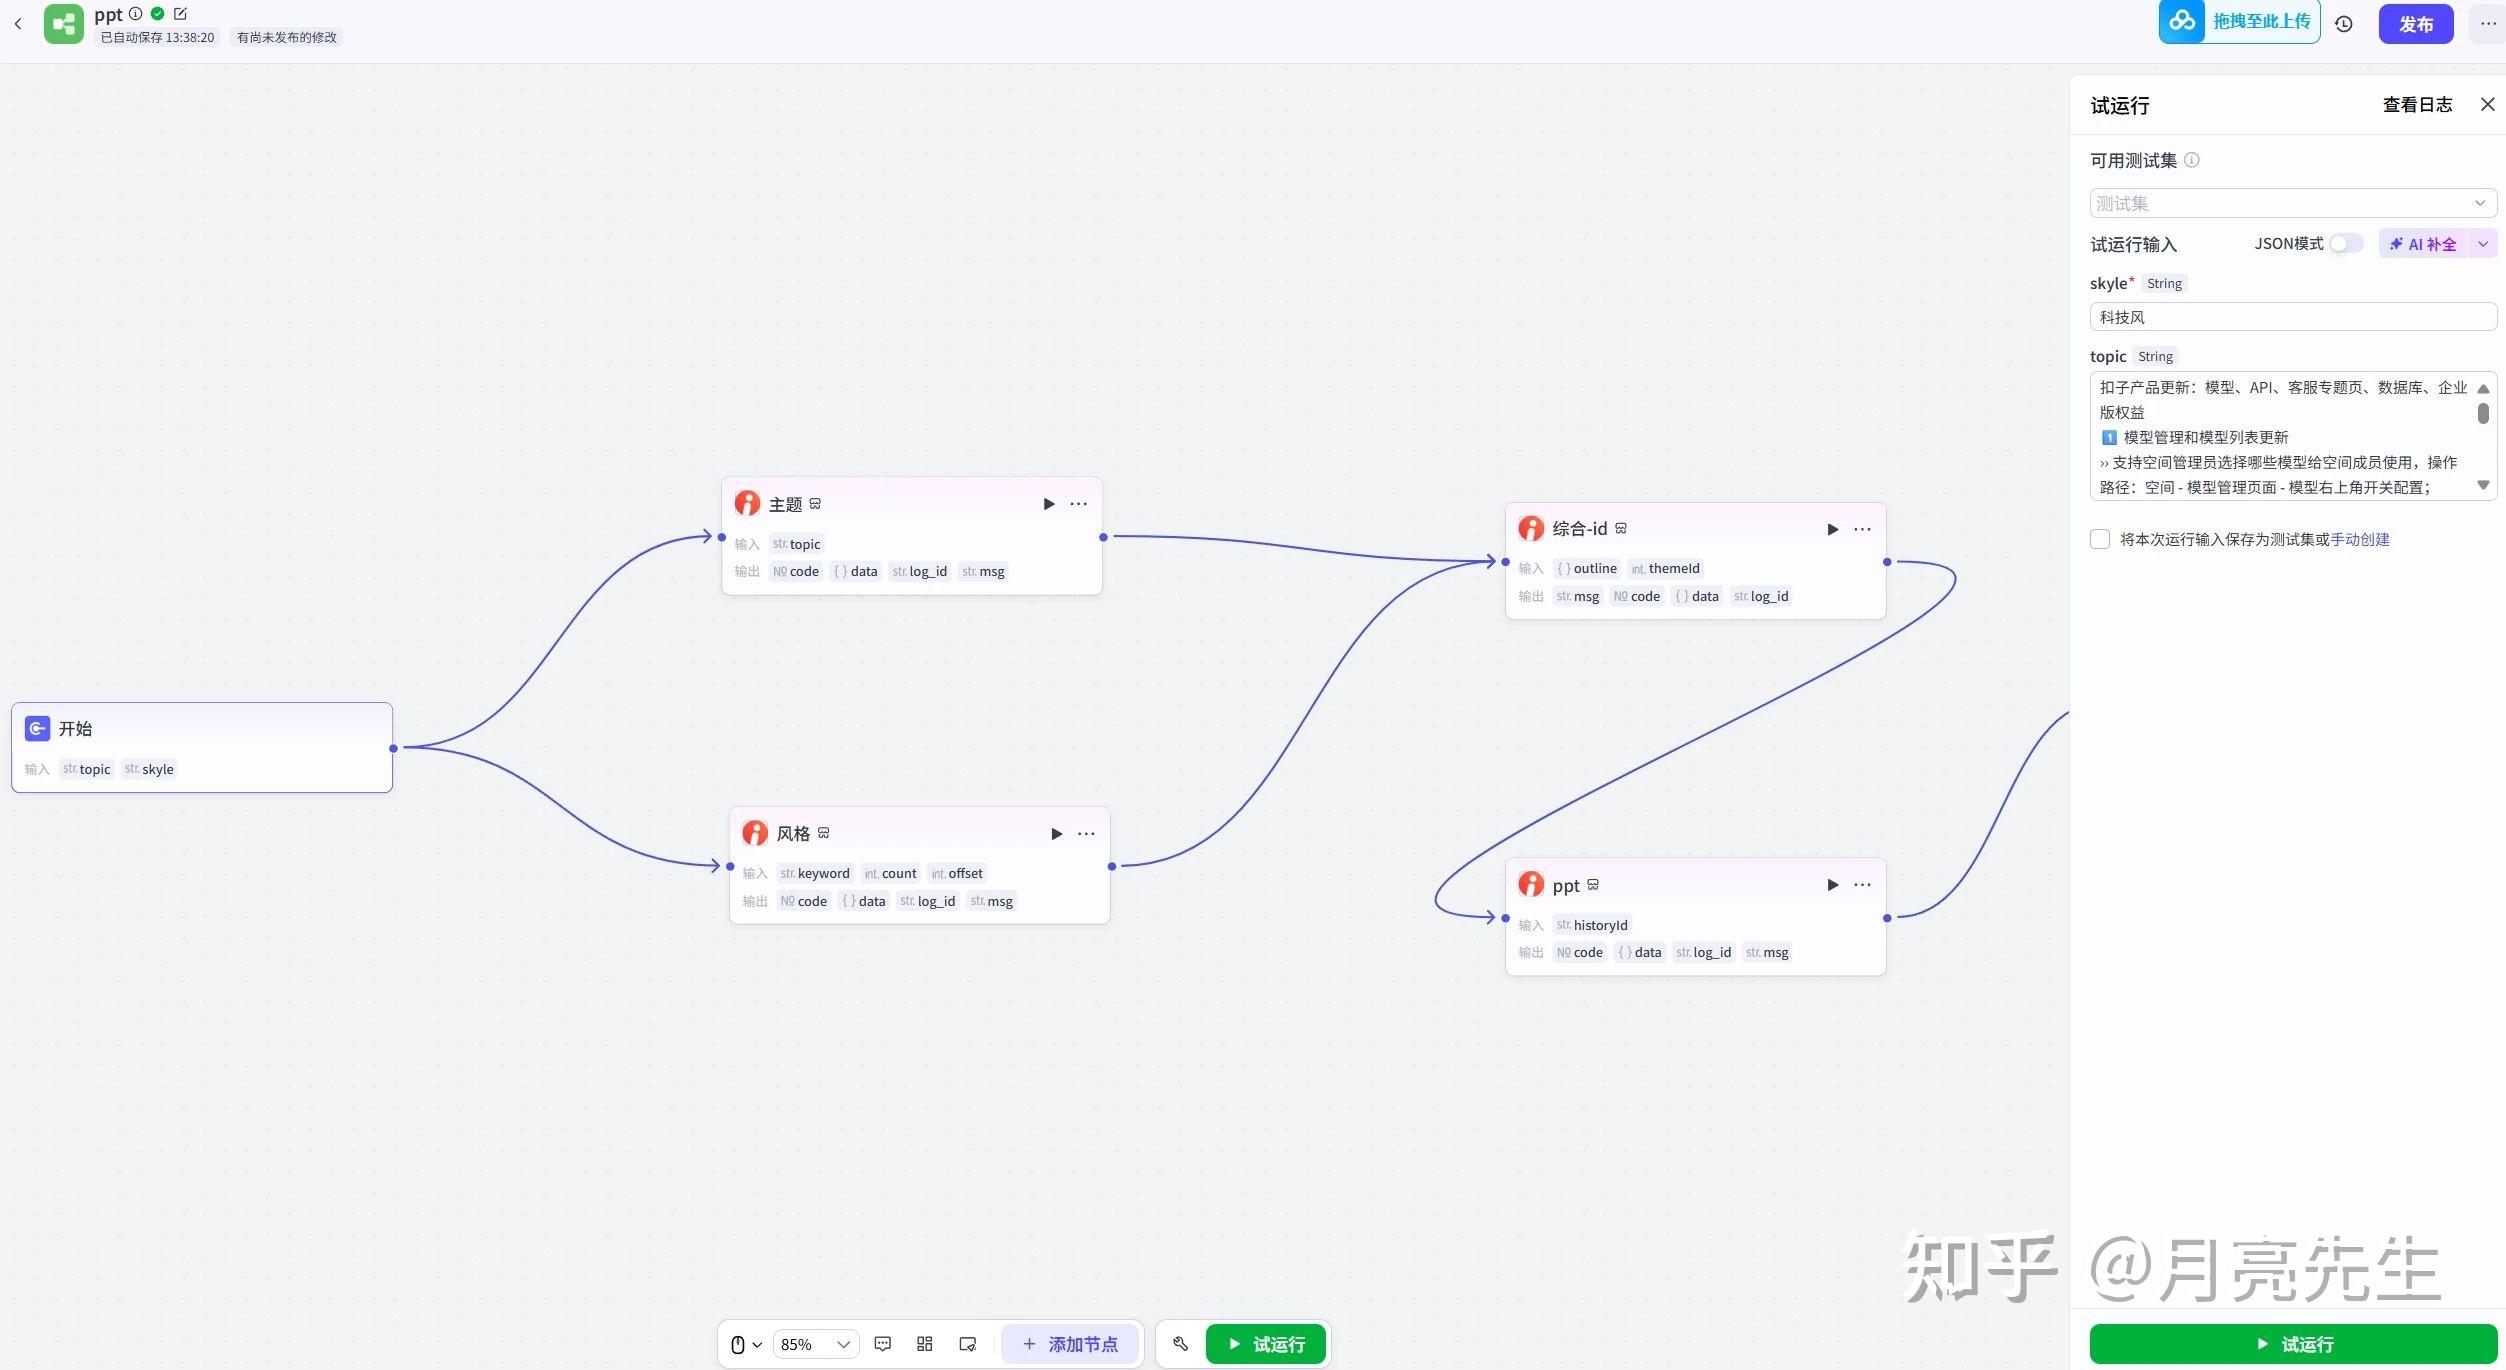The image size is (2506, 1370).
Task: Open version history clock icon in header
Action: click(2344, 24)
